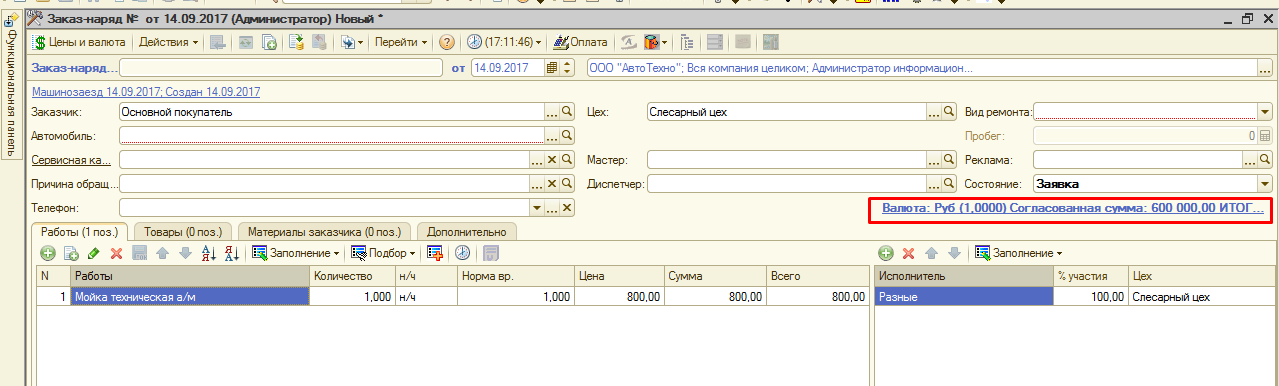Click magnifier icon of Автомобиль field
This screenshot has width=1279, height=386.
click(x=567, y=135)
